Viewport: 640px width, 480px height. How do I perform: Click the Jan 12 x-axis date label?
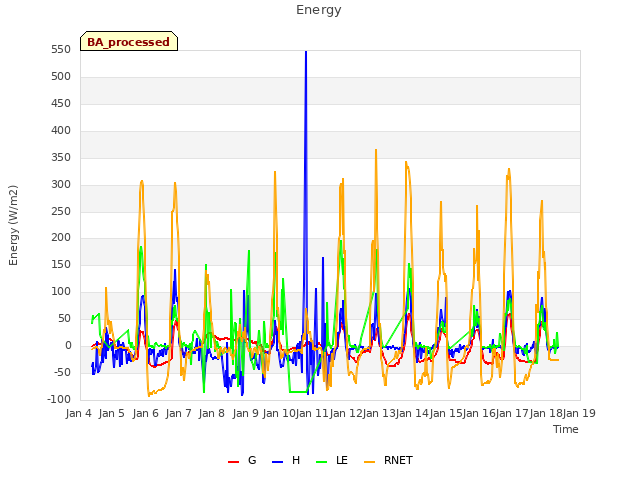pos(346,413)
